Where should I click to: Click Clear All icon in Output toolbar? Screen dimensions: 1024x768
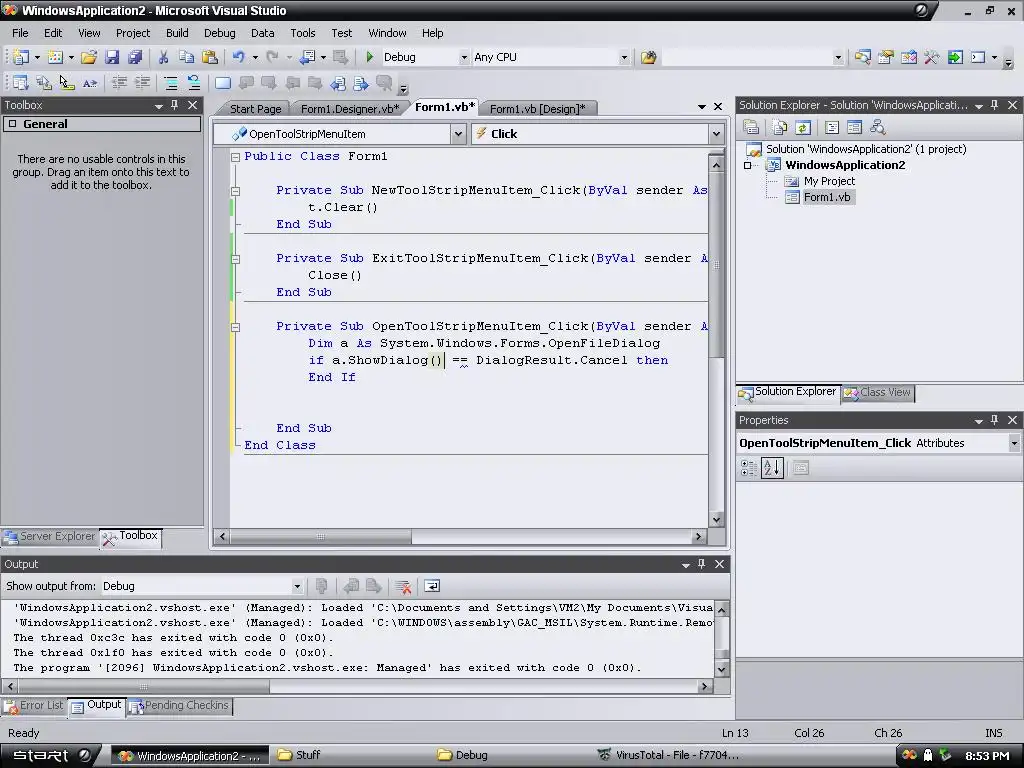[403, 586]
